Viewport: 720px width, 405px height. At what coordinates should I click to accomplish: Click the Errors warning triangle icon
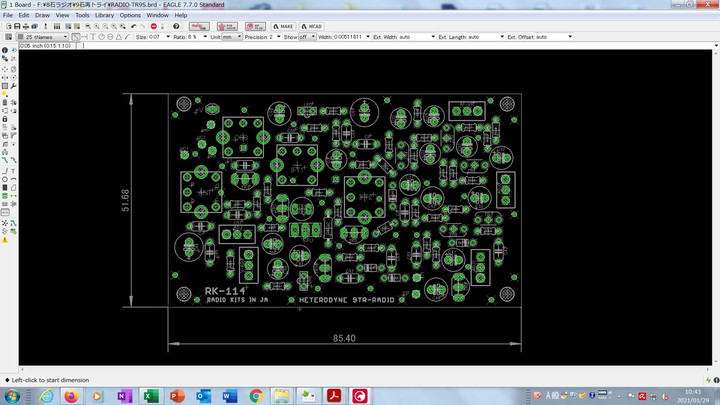coord(6,240)
